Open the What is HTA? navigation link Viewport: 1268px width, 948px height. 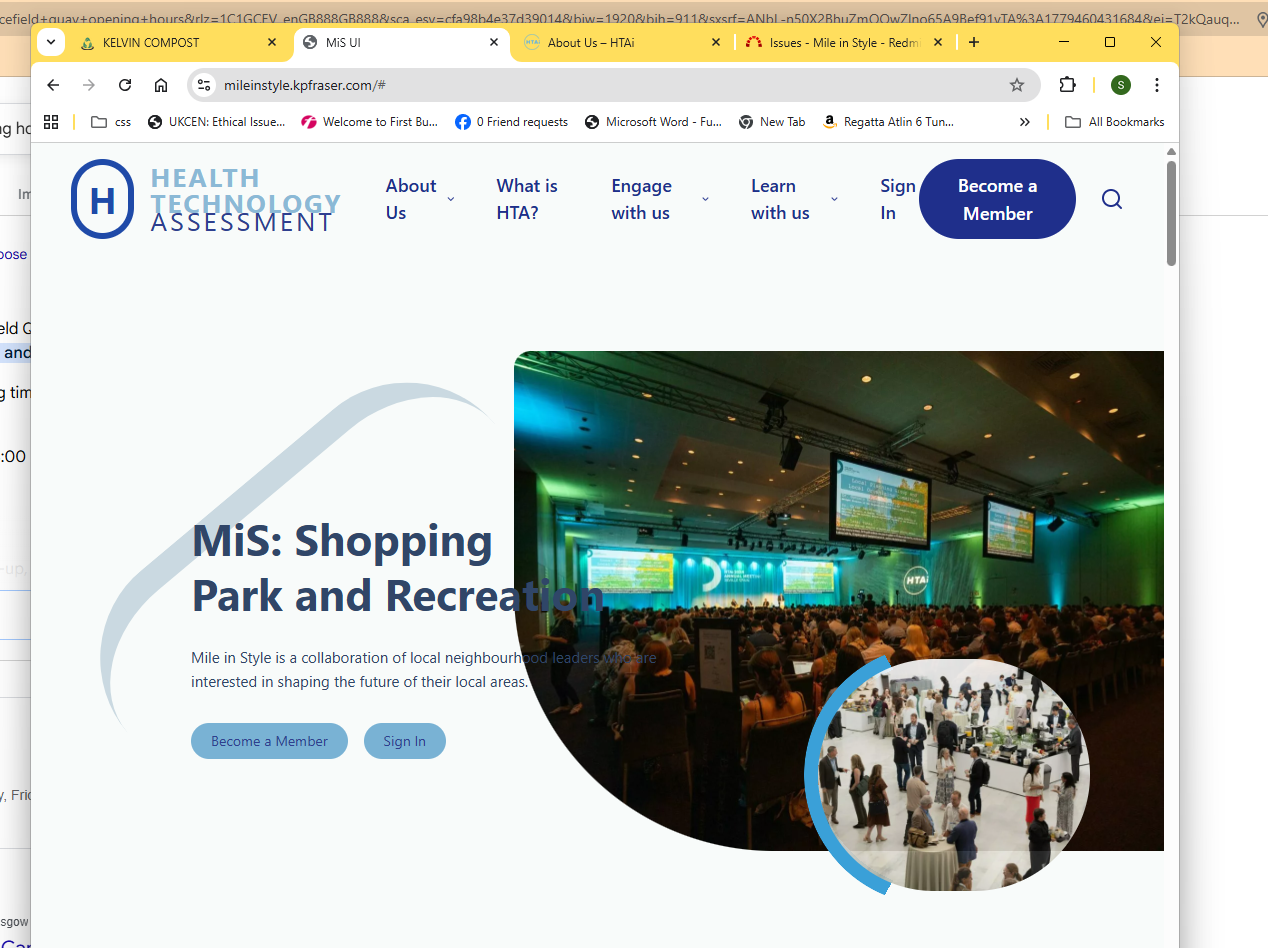[527, 199]
